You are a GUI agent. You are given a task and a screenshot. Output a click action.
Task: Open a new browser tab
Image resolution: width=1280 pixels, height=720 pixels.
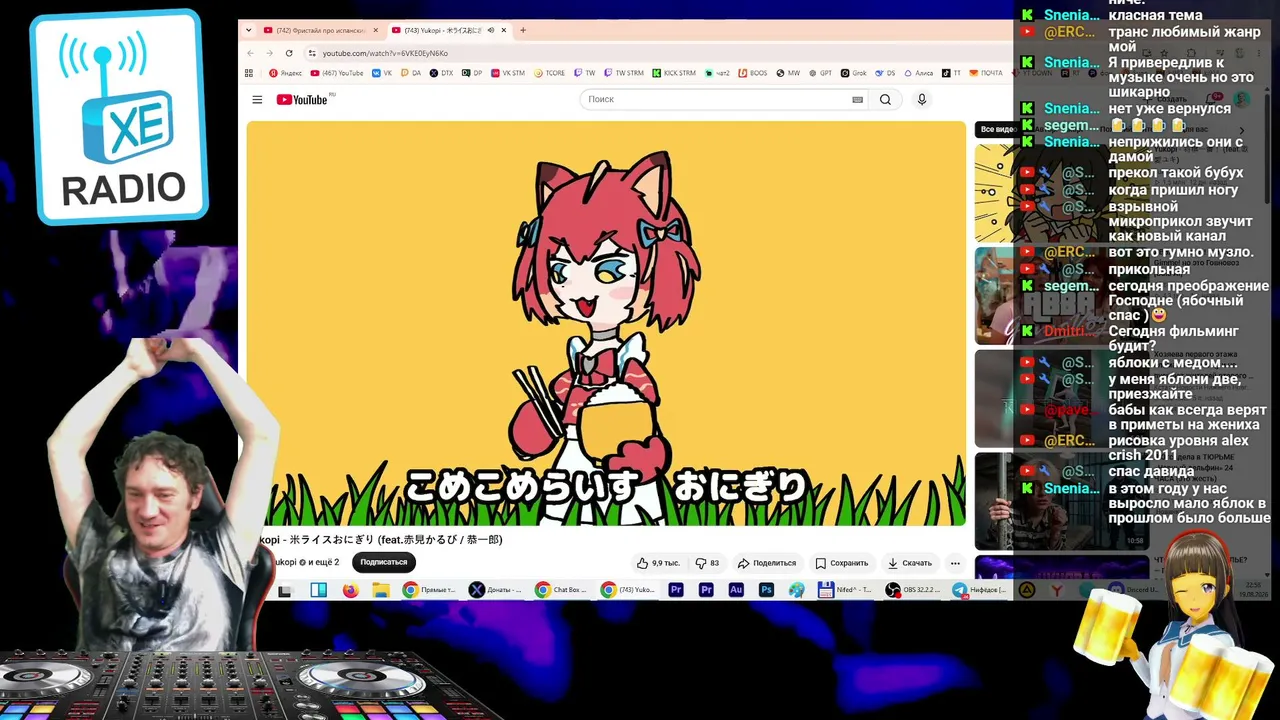click(522, 30)
